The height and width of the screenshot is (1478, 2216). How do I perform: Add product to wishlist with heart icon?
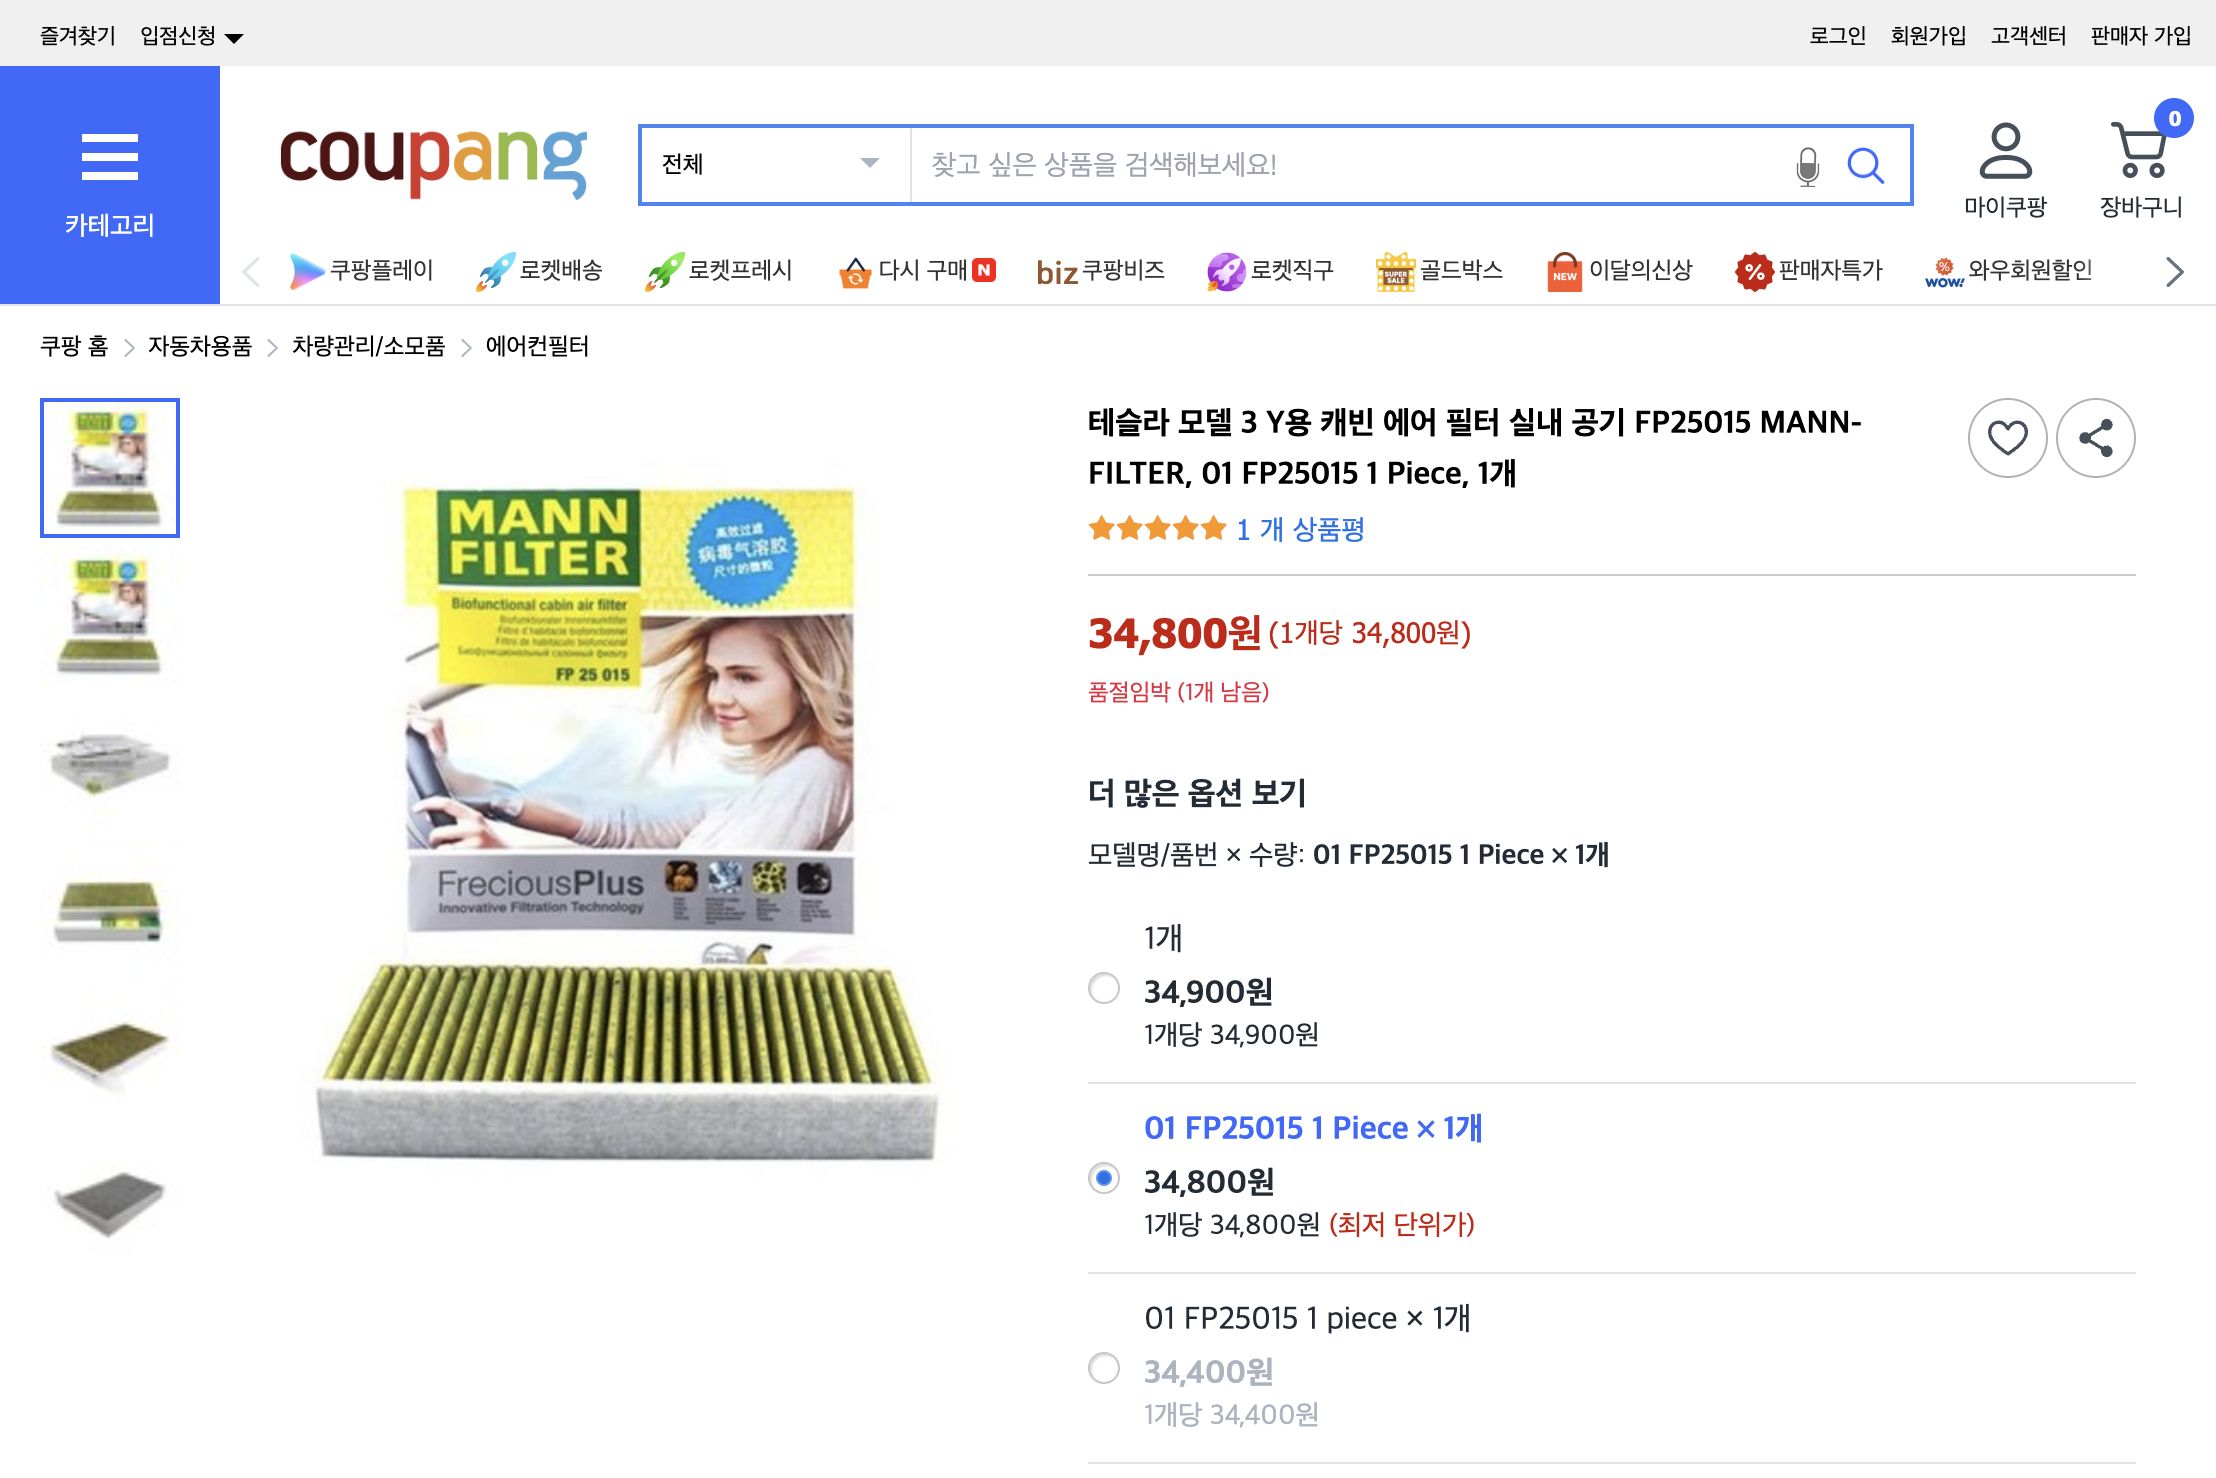[x=2007, y=437]
